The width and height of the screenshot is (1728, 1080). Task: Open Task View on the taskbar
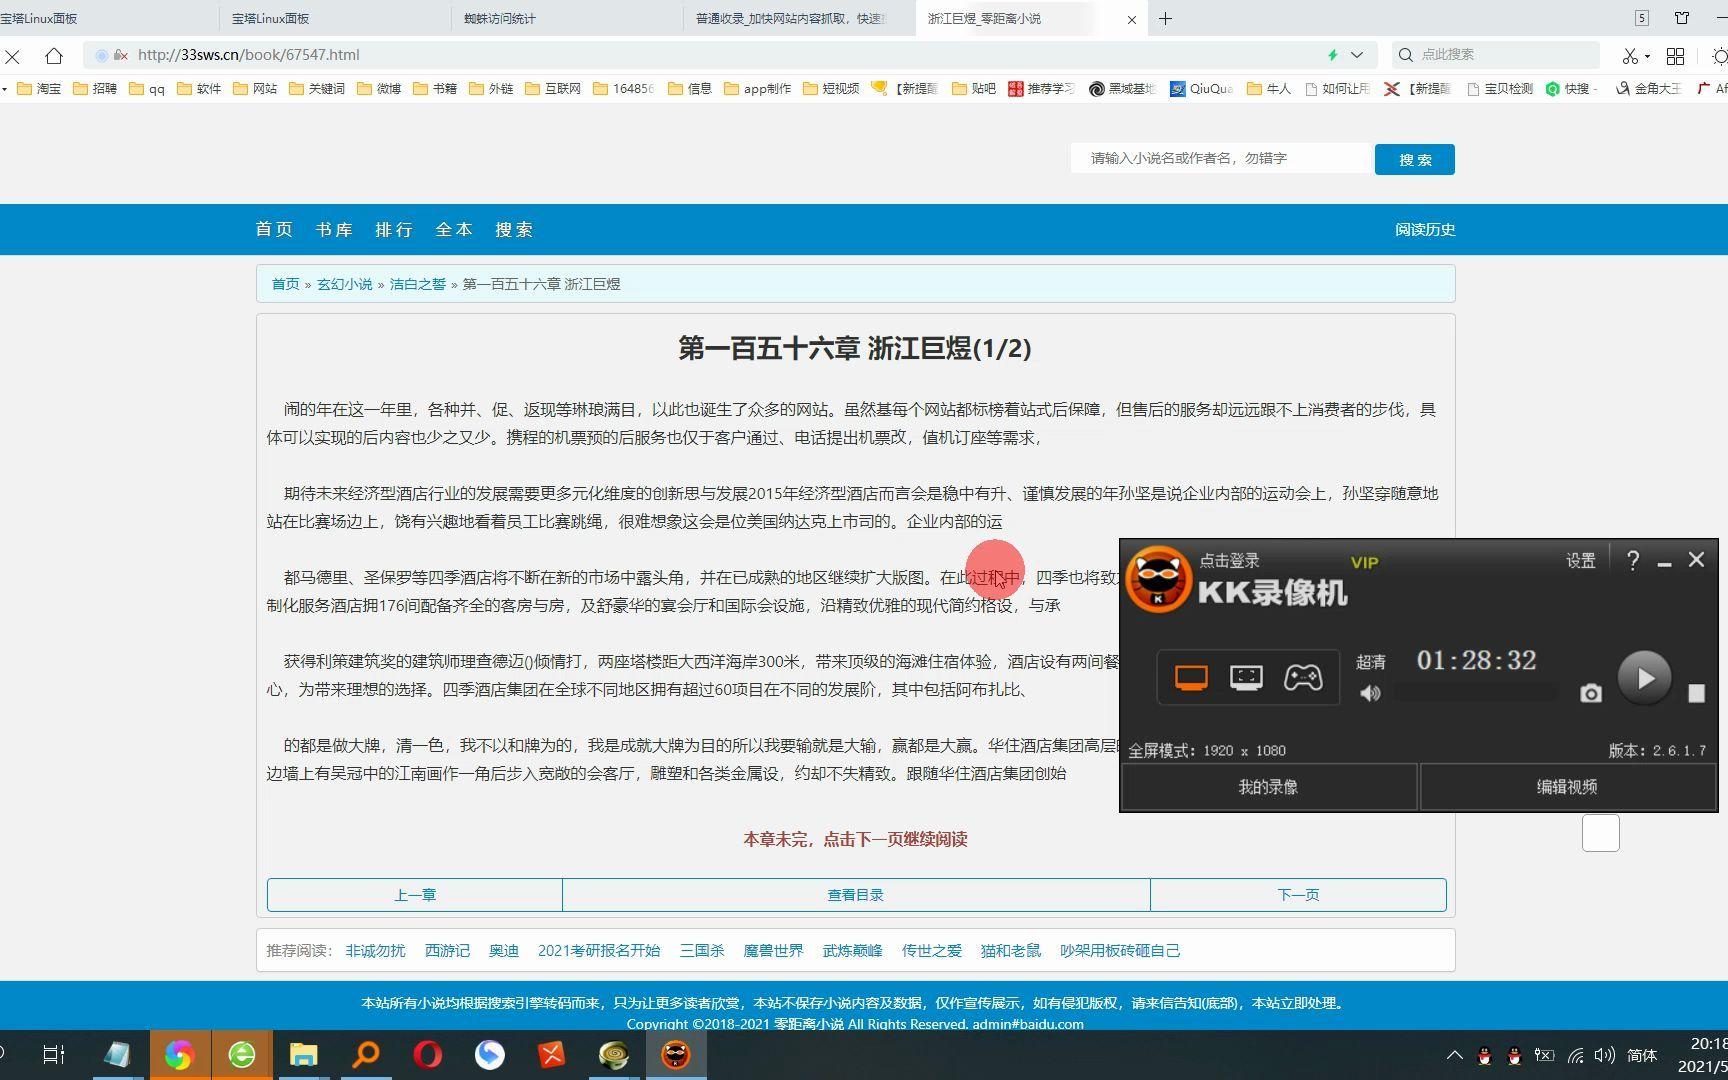(x=54, y=1055)
